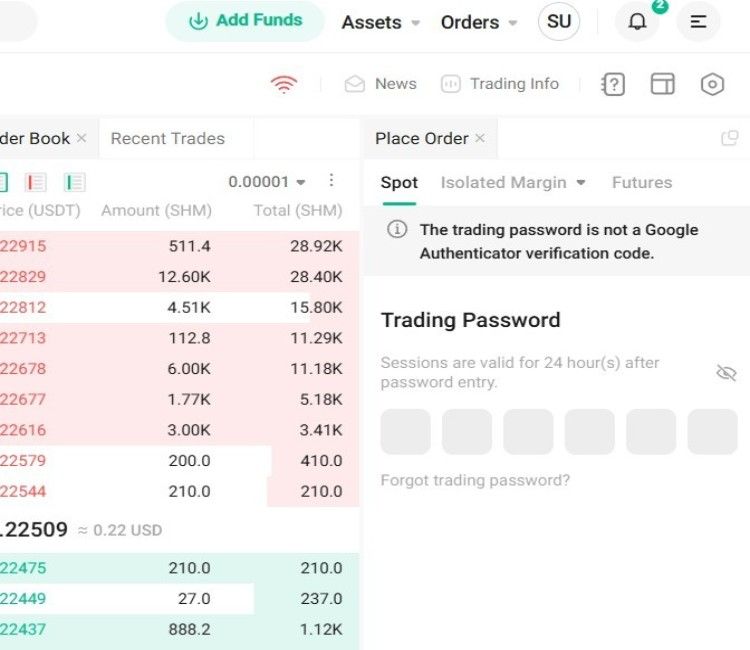Click the red network status wifi icon
Image resolution: width=750 pixels, height=650 pixels.
284,84
